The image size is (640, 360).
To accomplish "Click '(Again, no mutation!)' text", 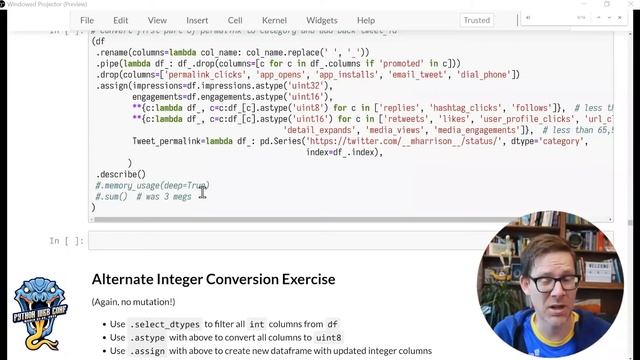I will pos(133,302).
